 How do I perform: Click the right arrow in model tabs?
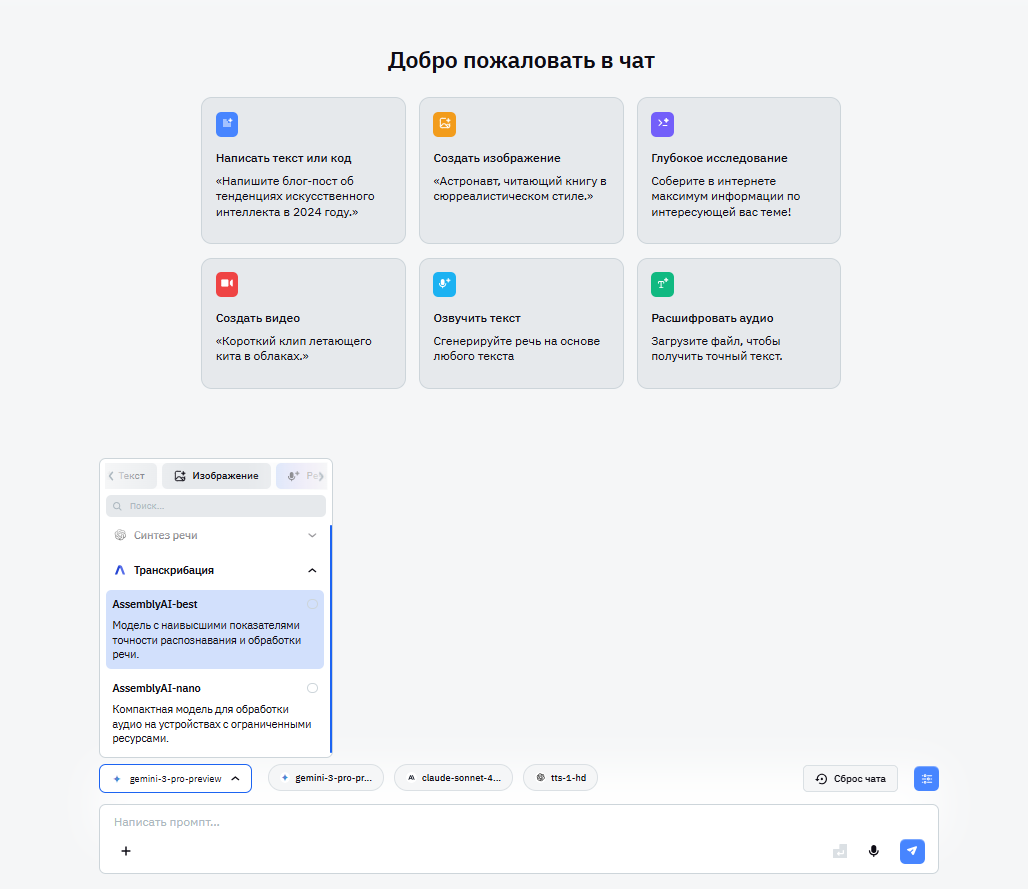click(x=321, y=476)
